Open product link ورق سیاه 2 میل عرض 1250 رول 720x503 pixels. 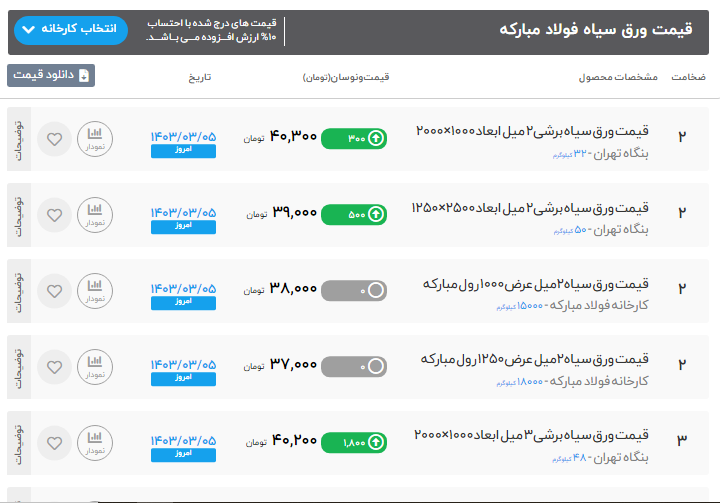tap(535, 359)
